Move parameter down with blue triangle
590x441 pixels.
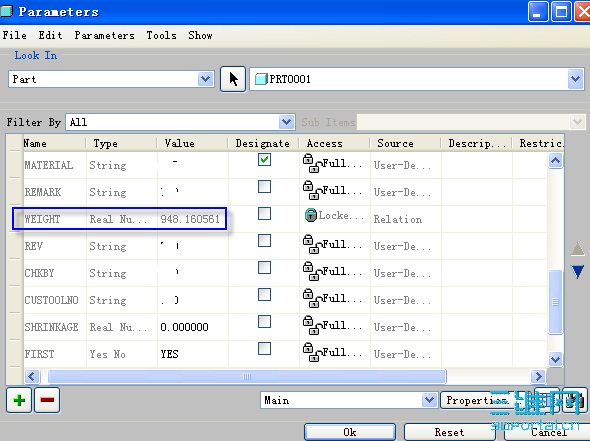(578, 272)
